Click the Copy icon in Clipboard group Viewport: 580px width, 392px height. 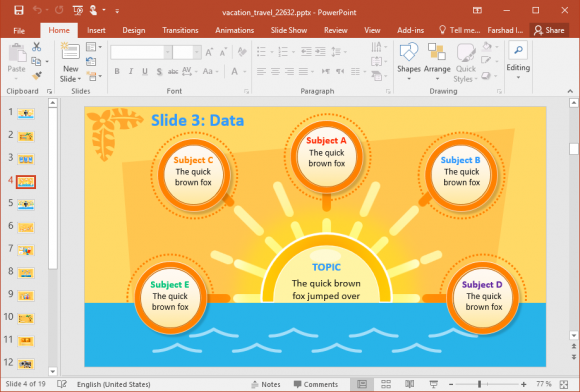[36, 61]
